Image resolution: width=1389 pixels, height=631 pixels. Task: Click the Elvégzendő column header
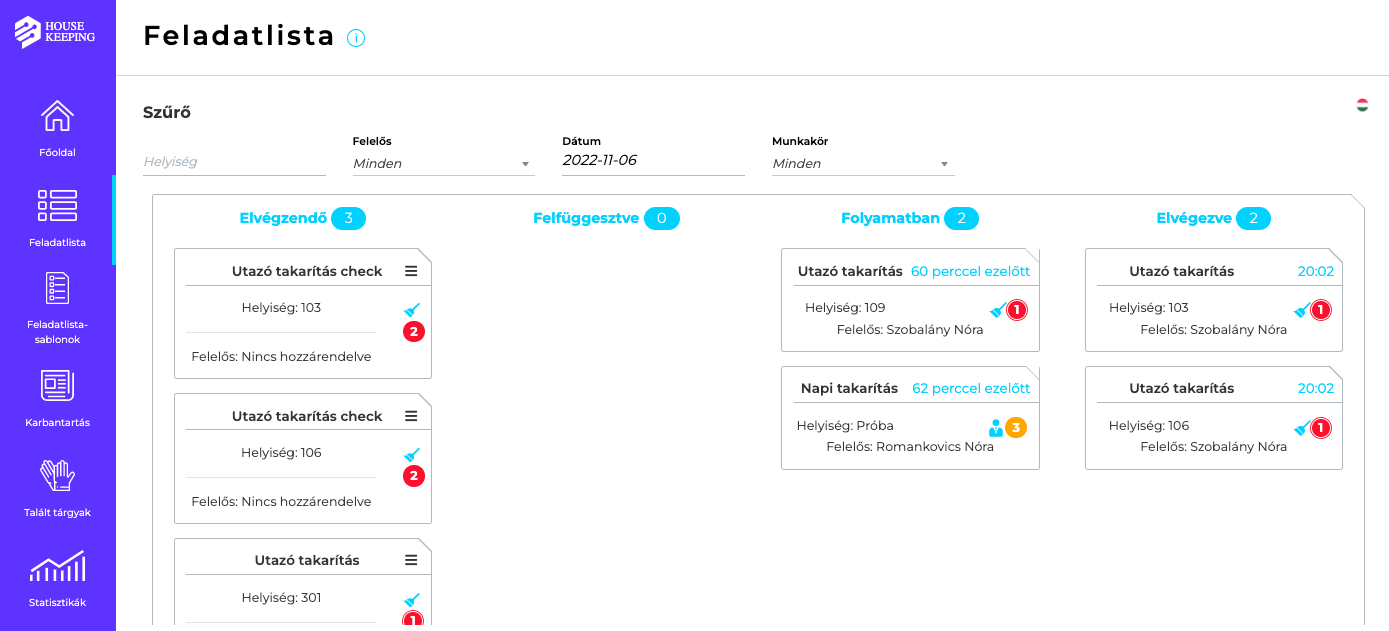[x=283, y=218]
